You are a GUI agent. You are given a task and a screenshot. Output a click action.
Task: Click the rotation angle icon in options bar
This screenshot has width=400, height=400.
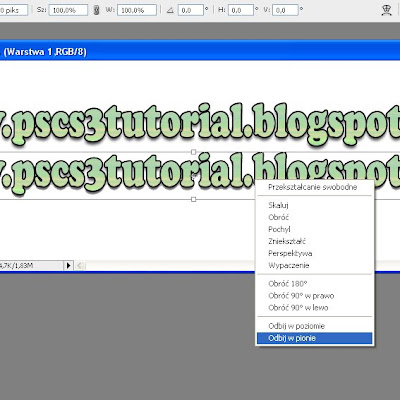click(170, 10)
